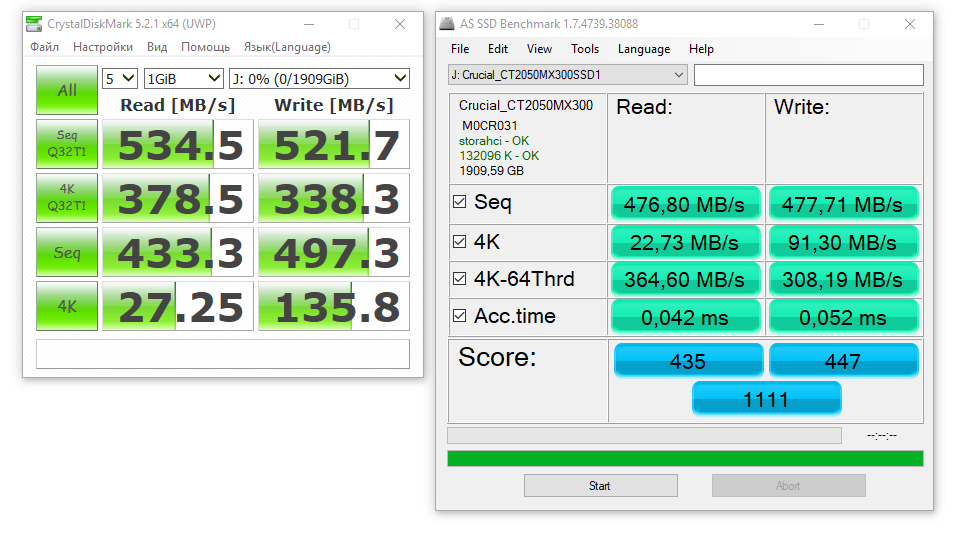The image size is (958, 533).
Task: Open the test size dropdown showing 1GiB
Action: (183, 79)
